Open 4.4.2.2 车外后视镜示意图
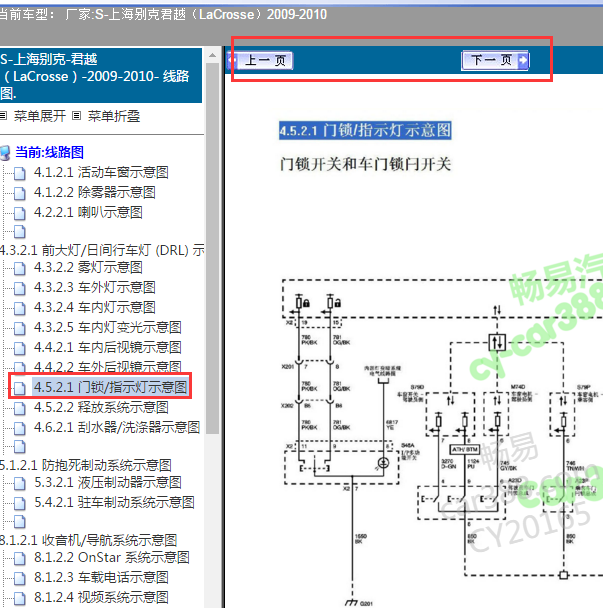Screen dimensions: 603x608 tap(108, 366)
